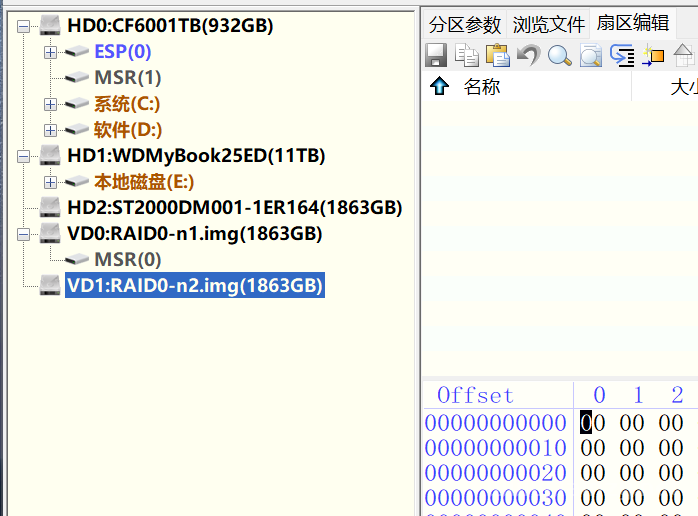Expand the 软件(D:) partition node
The width and height of the screenshot is (698, 516).
50,130
